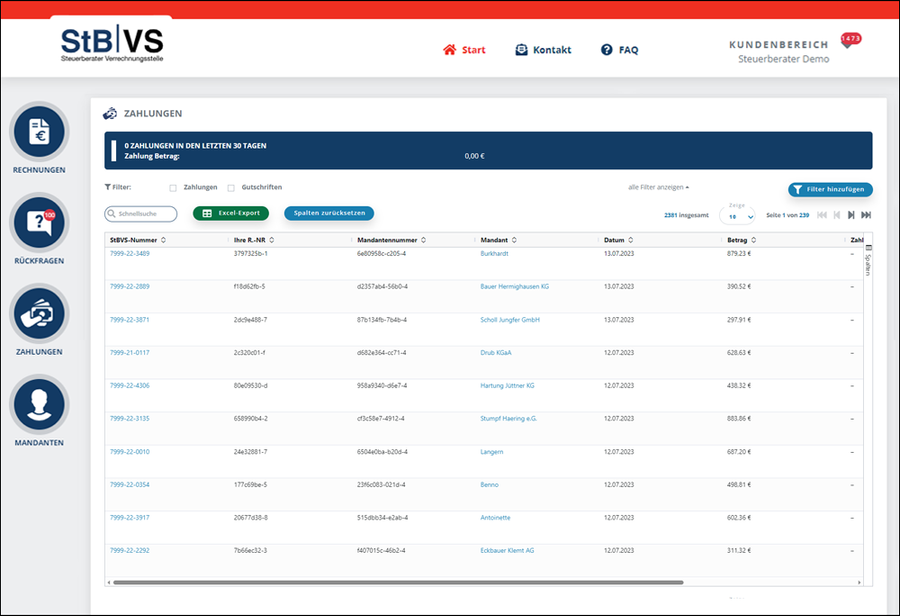Open the Mandanten sidebar icon

(39, 405)
